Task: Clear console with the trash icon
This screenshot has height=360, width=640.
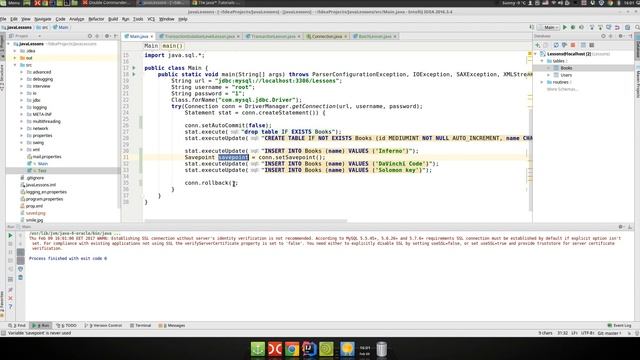Action: click(x=20, y=278)
